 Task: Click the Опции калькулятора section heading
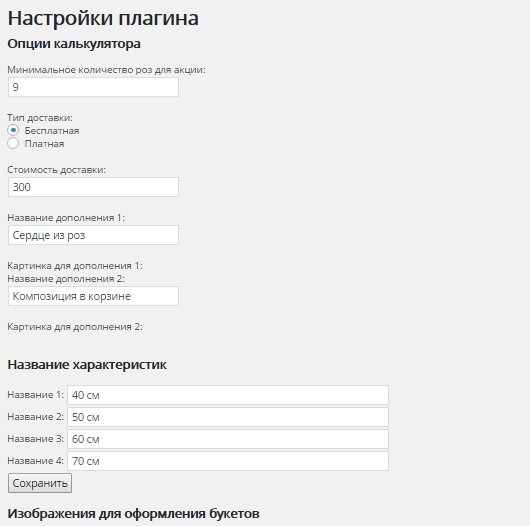point(74,44)
